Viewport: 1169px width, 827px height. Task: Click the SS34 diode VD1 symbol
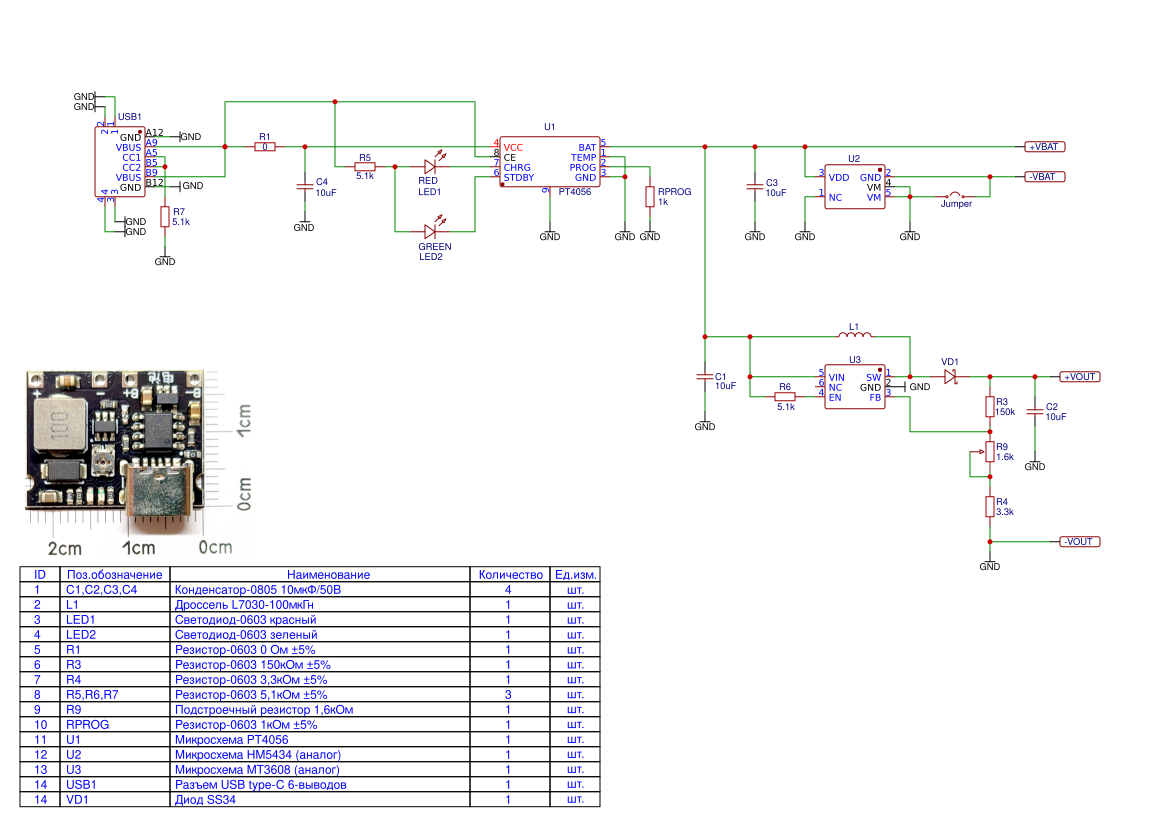pyautogui.click(x=951, y=376)
